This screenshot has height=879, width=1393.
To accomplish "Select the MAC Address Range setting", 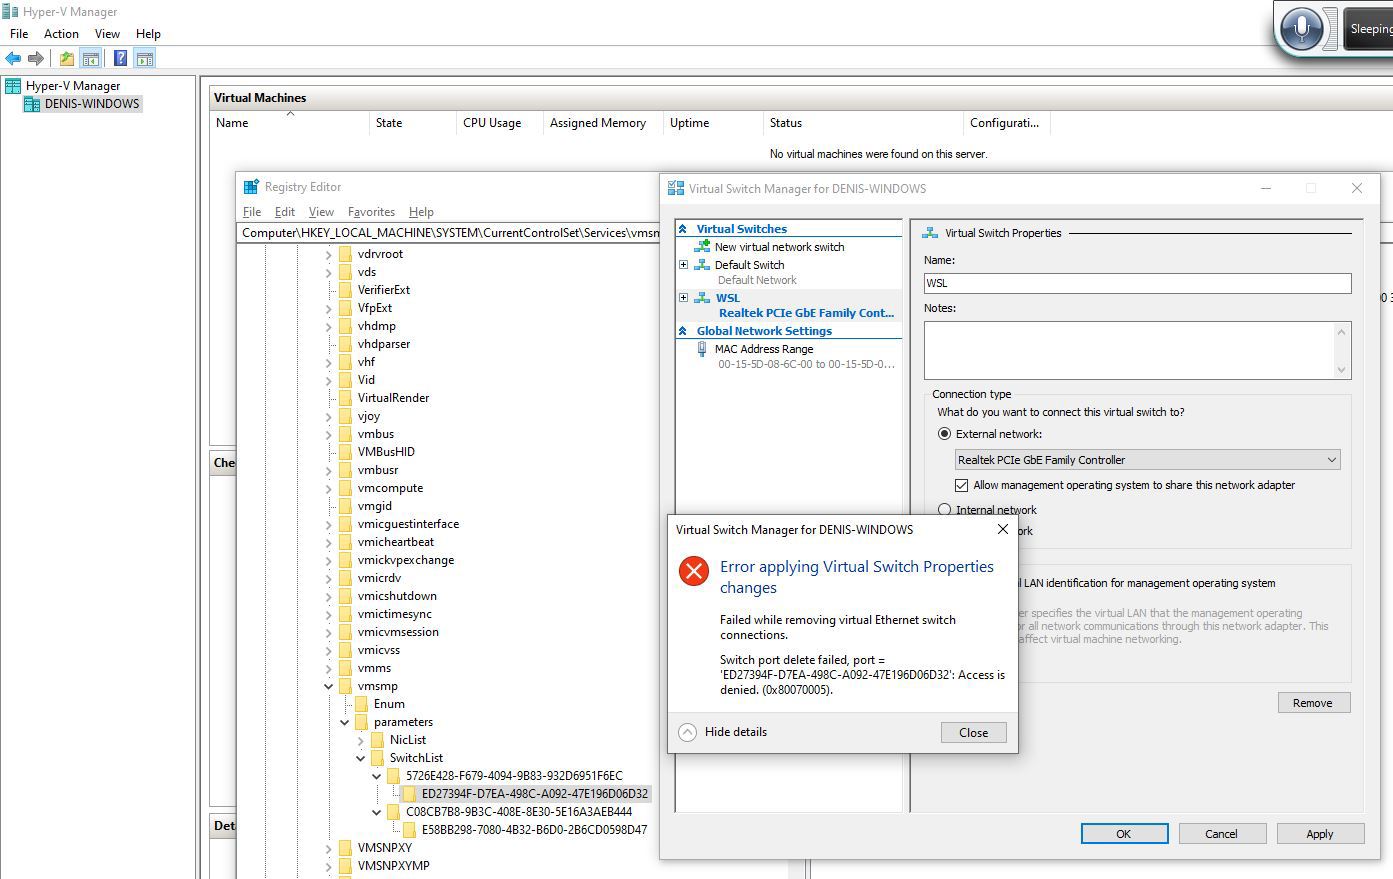I will click(764, 348).
